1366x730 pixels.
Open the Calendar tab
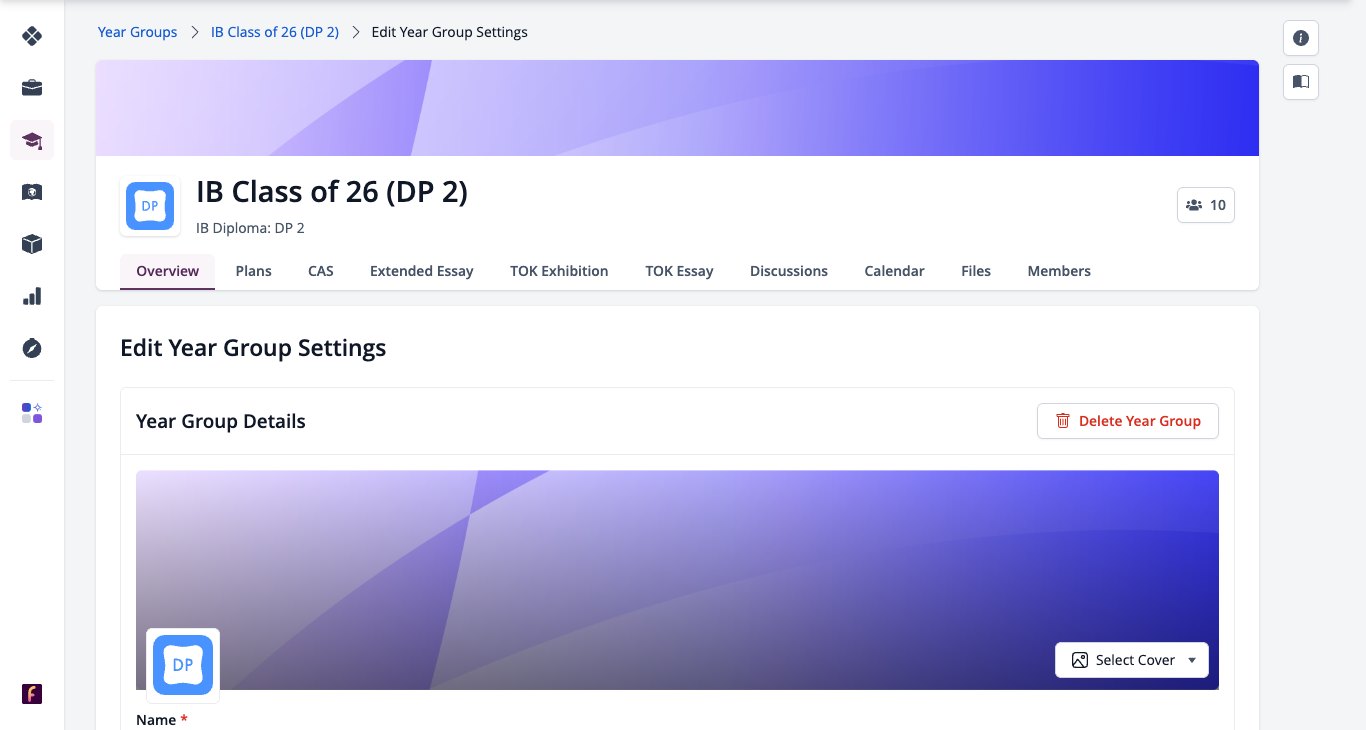(895, 271)
